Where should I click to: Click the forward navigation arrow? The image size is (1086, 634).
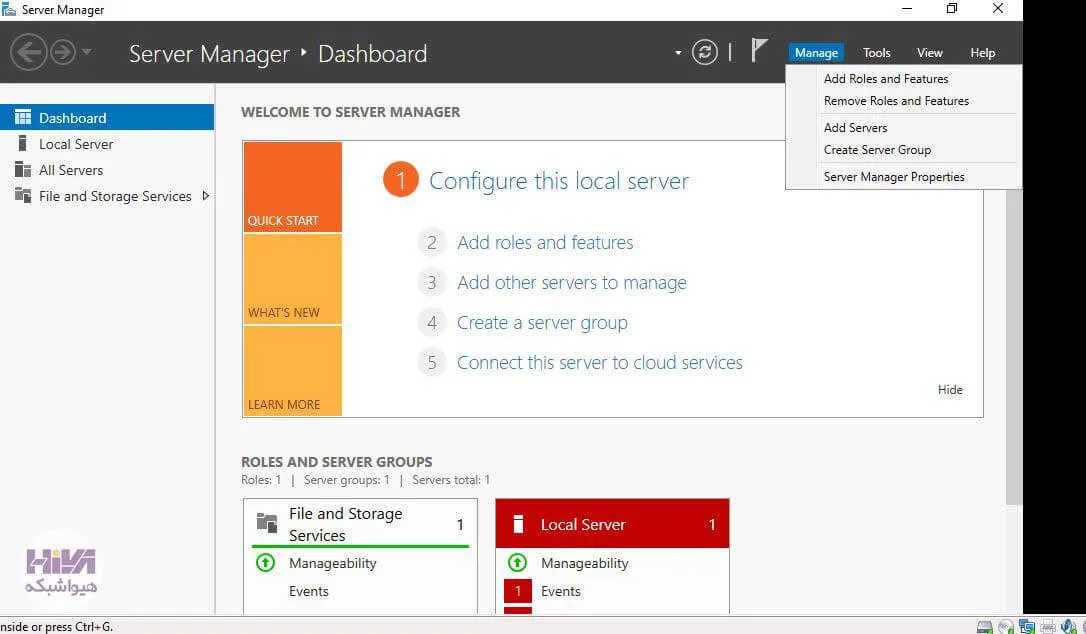click(63, 53)
